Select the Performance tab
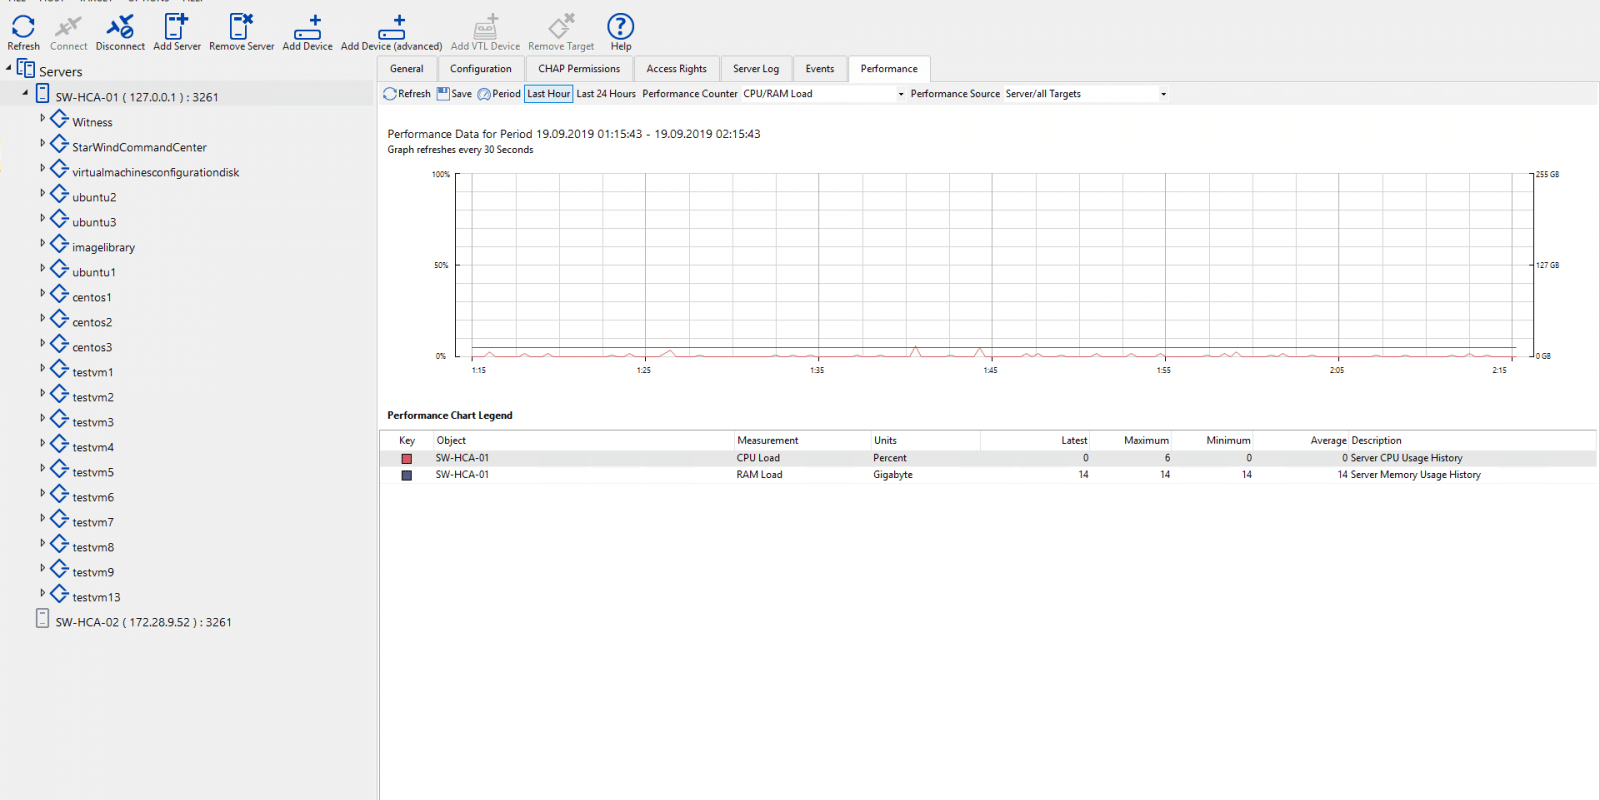1600x800 pixels. (889, 69)
